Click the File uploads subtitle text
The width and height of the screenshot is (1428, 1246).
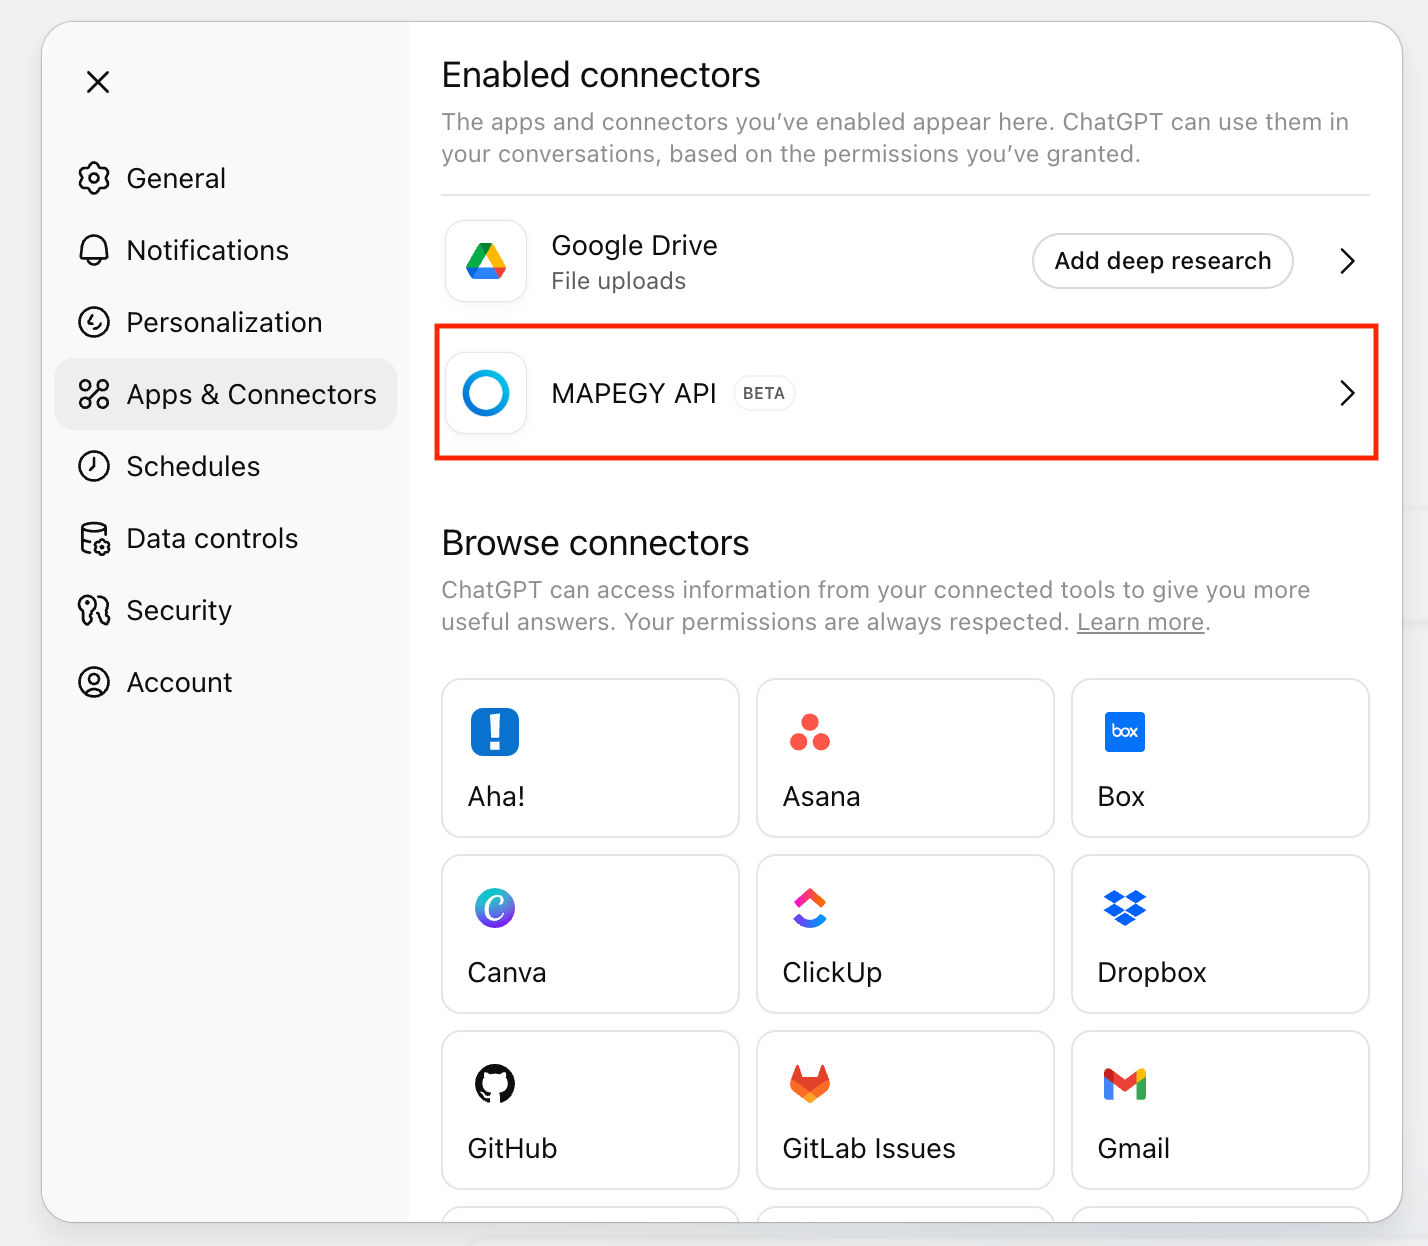pyautogui.click(x=619, y=281)
